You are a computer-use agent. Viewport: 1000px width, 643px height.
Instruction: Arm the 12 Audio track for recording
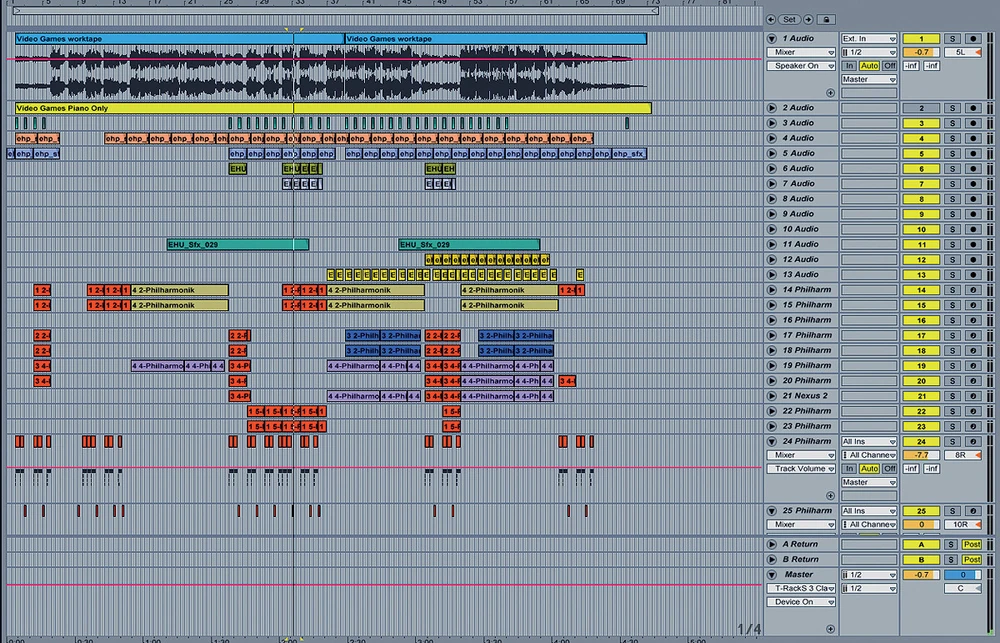[x=973, y=260]
